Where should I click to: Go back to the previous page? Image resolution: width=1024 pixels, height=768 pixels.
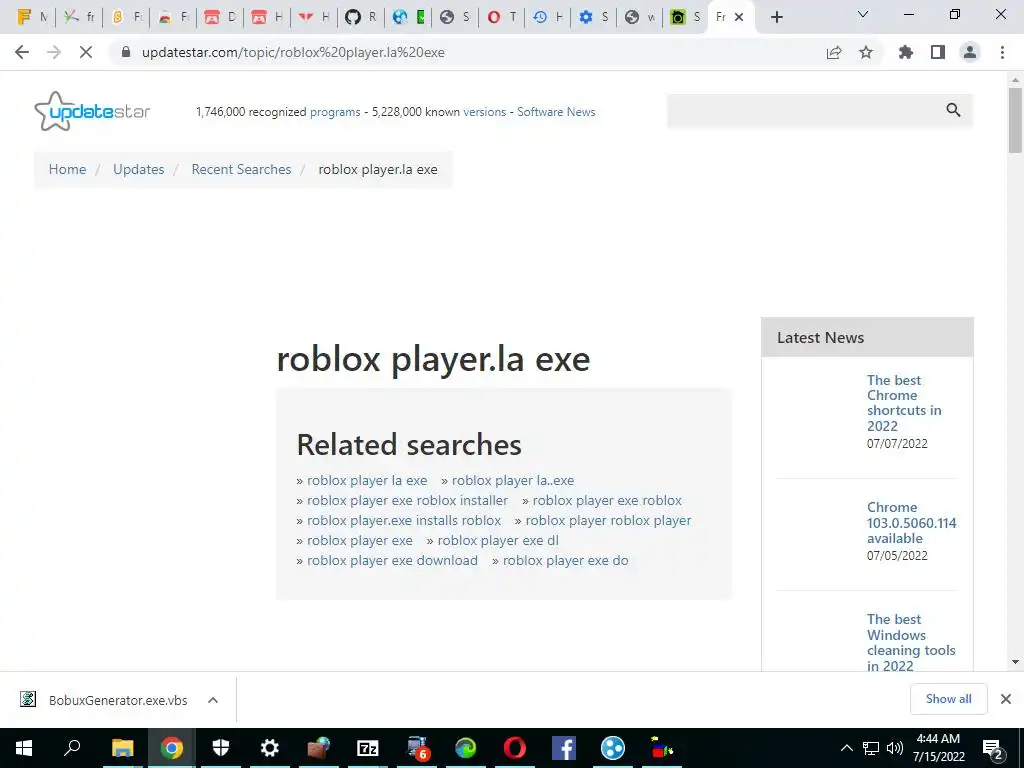pyautogui.click(x=22, y=52)
